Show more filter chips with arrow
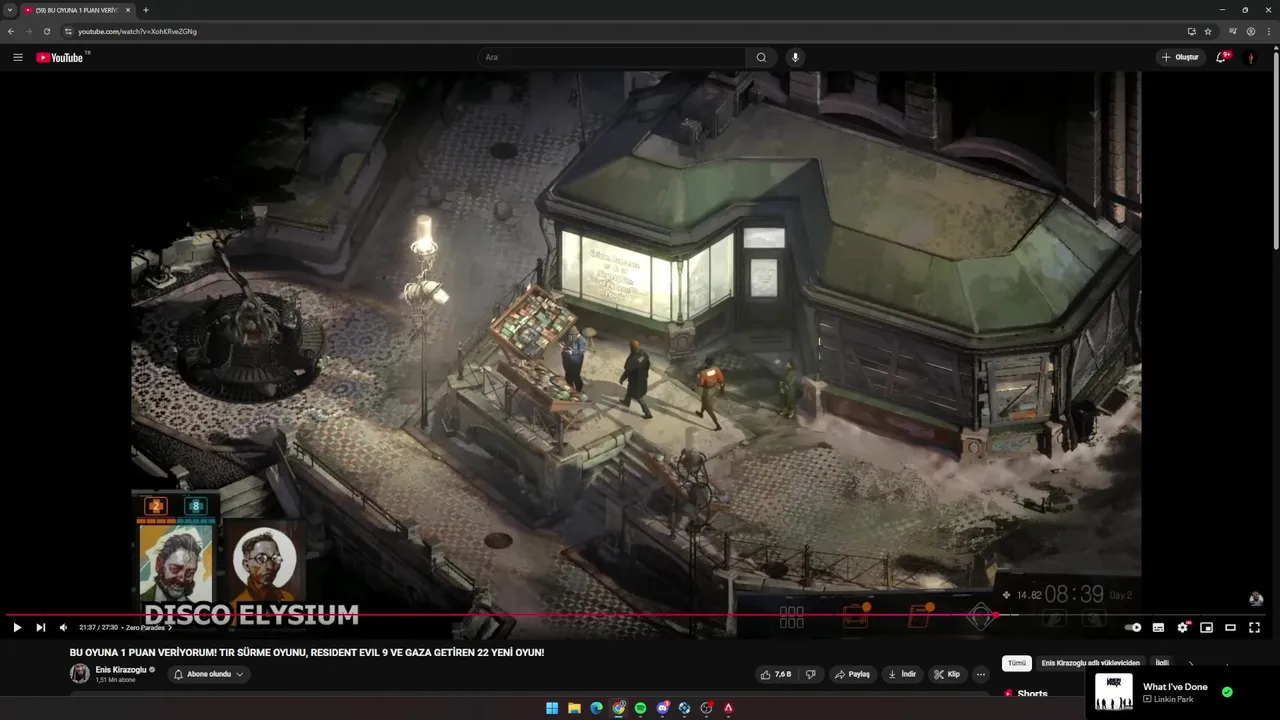Image resolution: width=1280 pixels, height=720 pixels. click(x=1191, y=663)
